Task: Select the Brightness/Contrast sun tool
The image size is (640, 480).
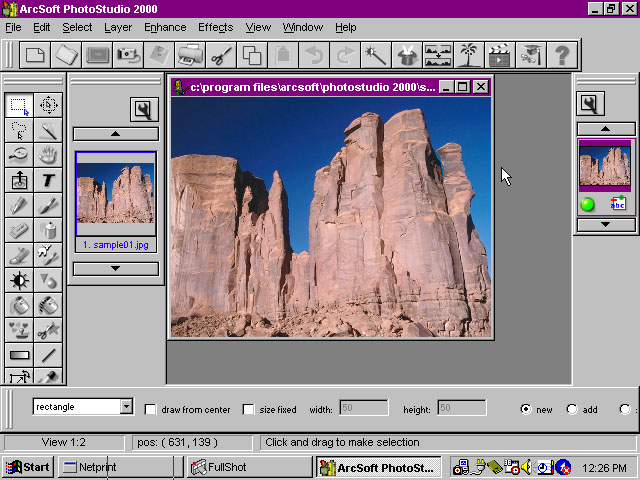Action: [x=19, y=280]
